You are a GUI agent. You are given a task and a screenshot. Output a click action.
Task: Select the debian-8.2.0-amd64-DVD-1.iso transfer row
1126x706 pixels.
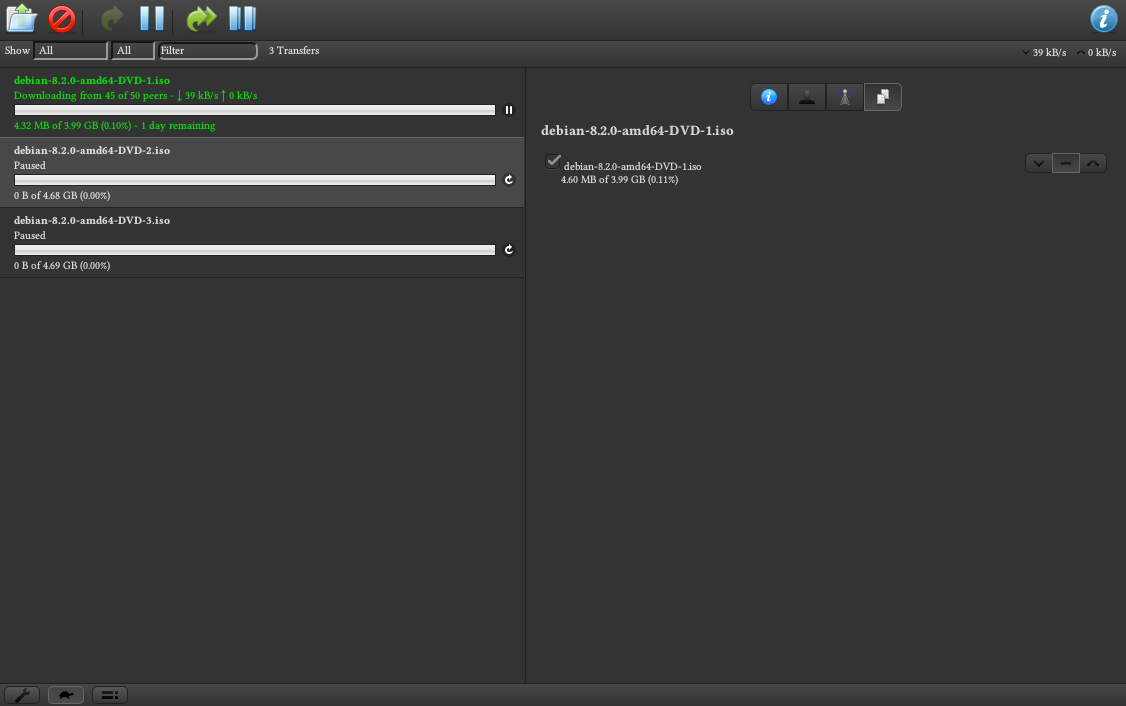[x=262, y=103]
